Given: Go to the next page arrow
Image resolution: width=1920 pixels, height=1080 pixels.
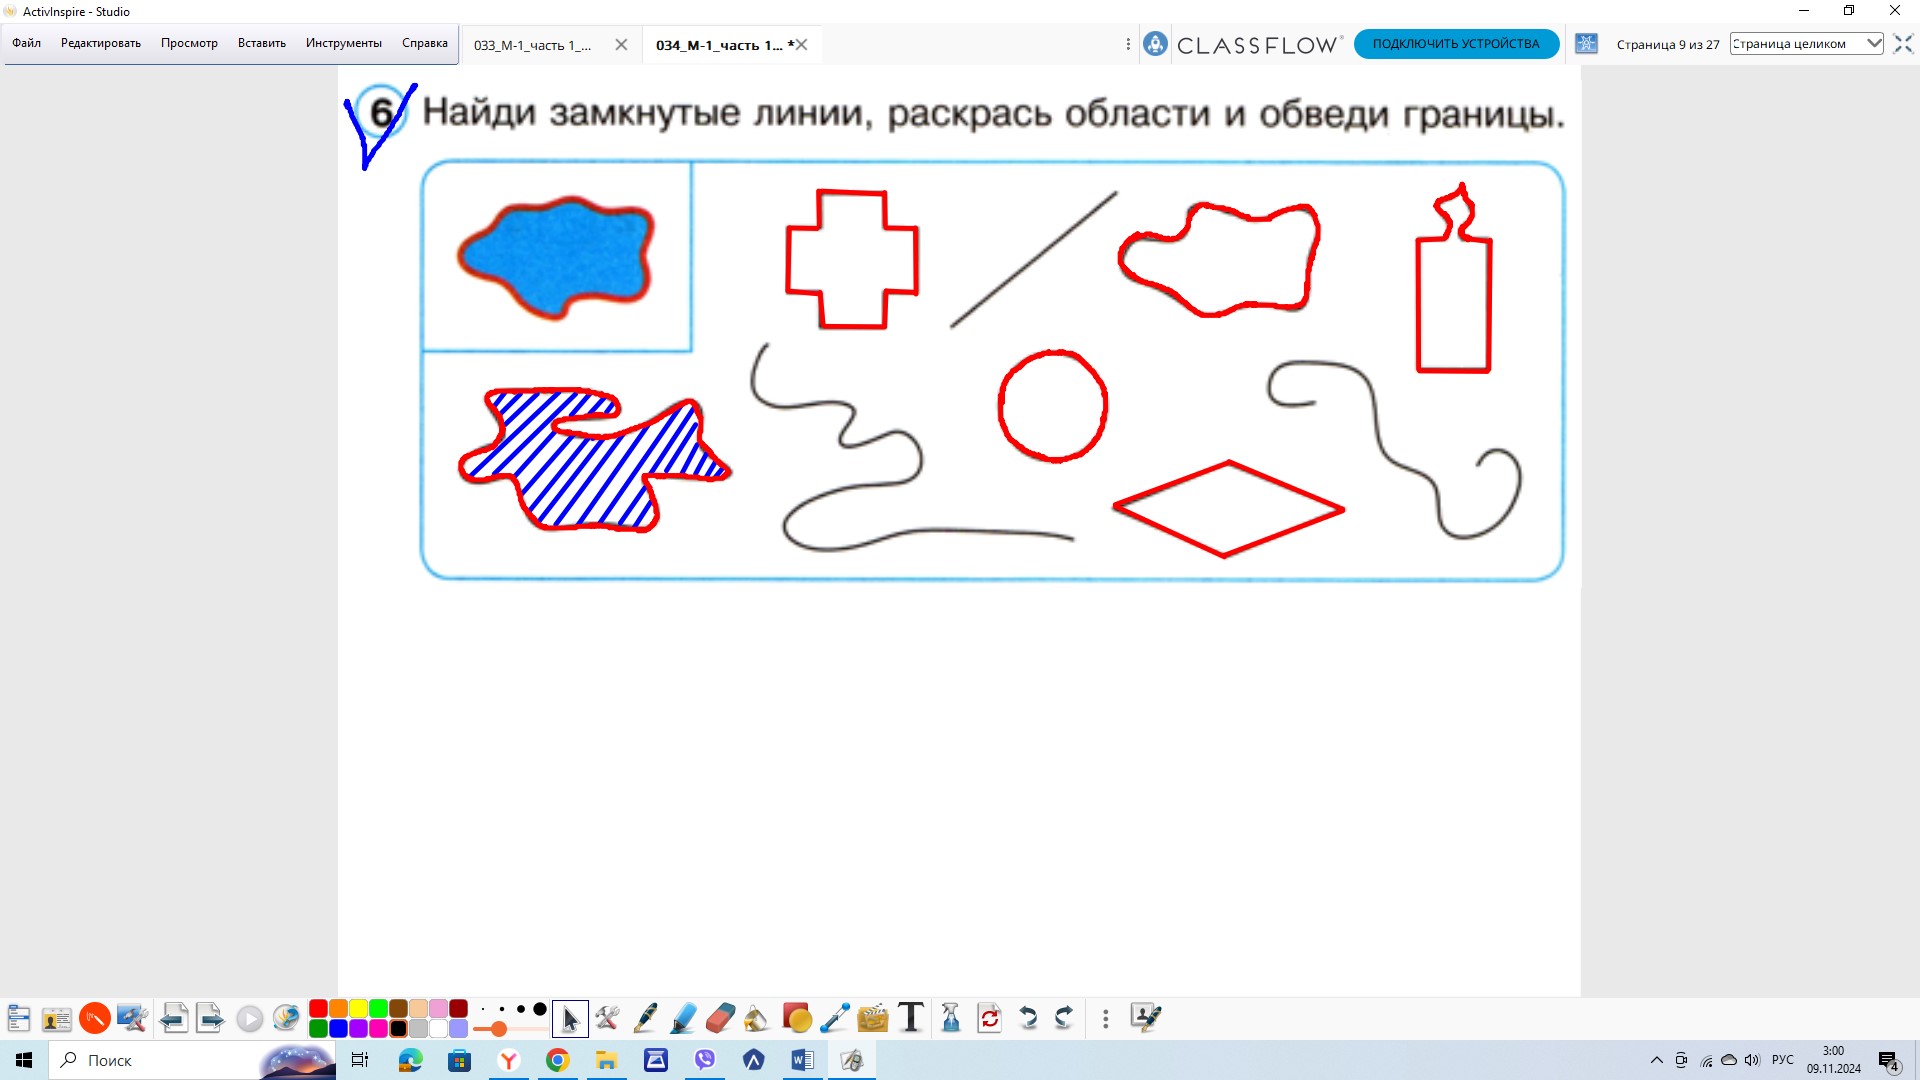Looking at the screenshot, I should 210,1018.
